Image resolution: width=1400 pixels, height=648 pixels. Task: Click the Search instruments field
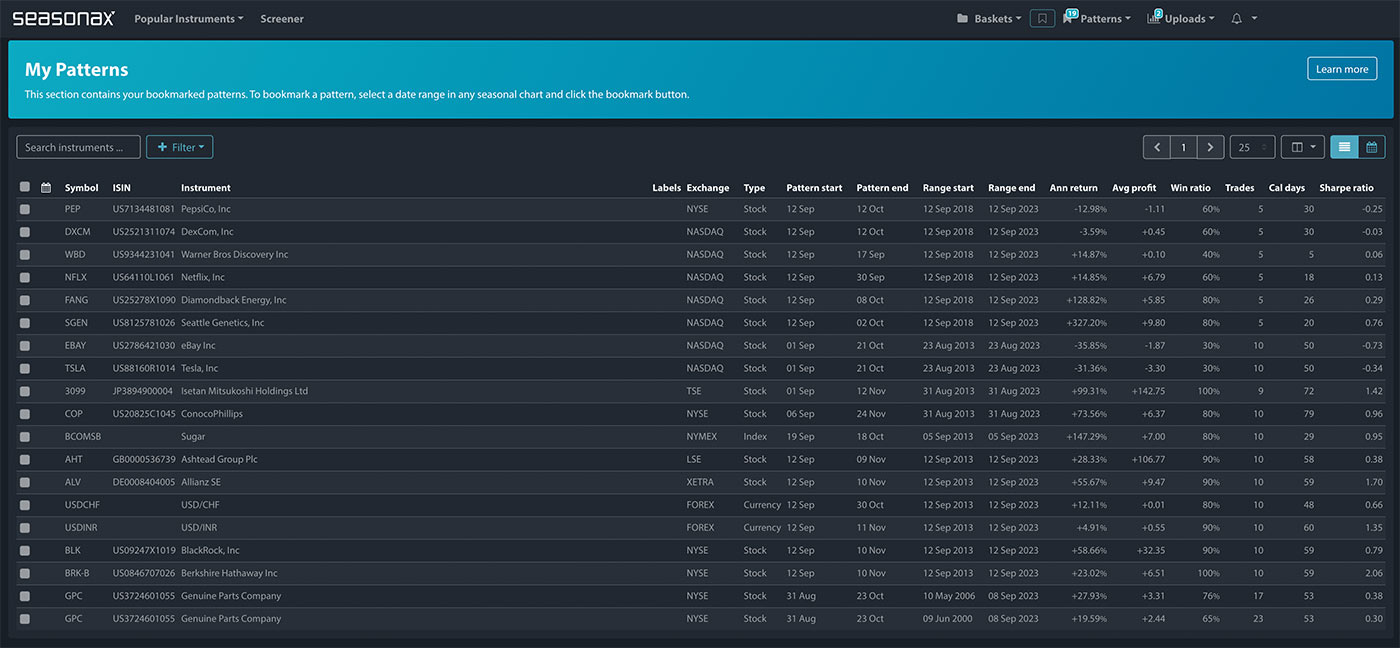point(78,147)
